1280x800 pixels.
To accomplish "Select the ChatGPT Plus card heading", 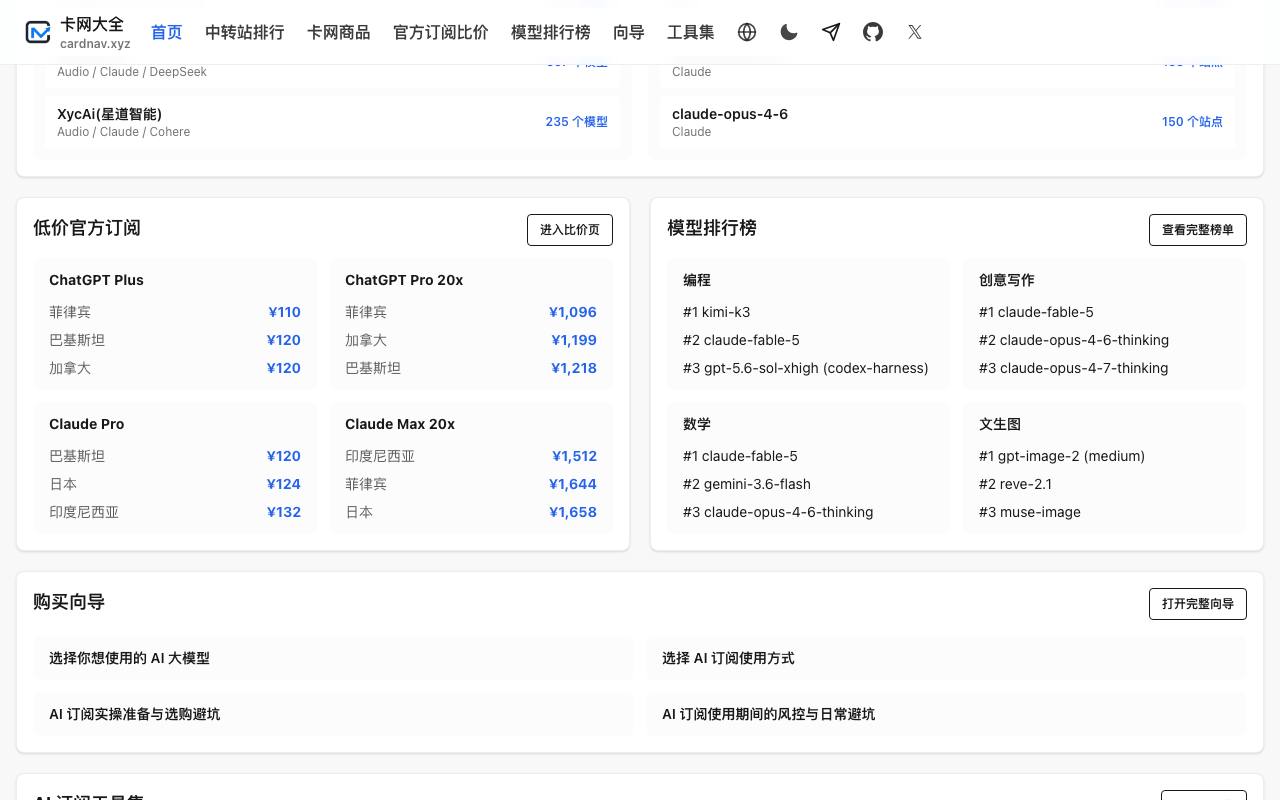I will coord(96,280).
